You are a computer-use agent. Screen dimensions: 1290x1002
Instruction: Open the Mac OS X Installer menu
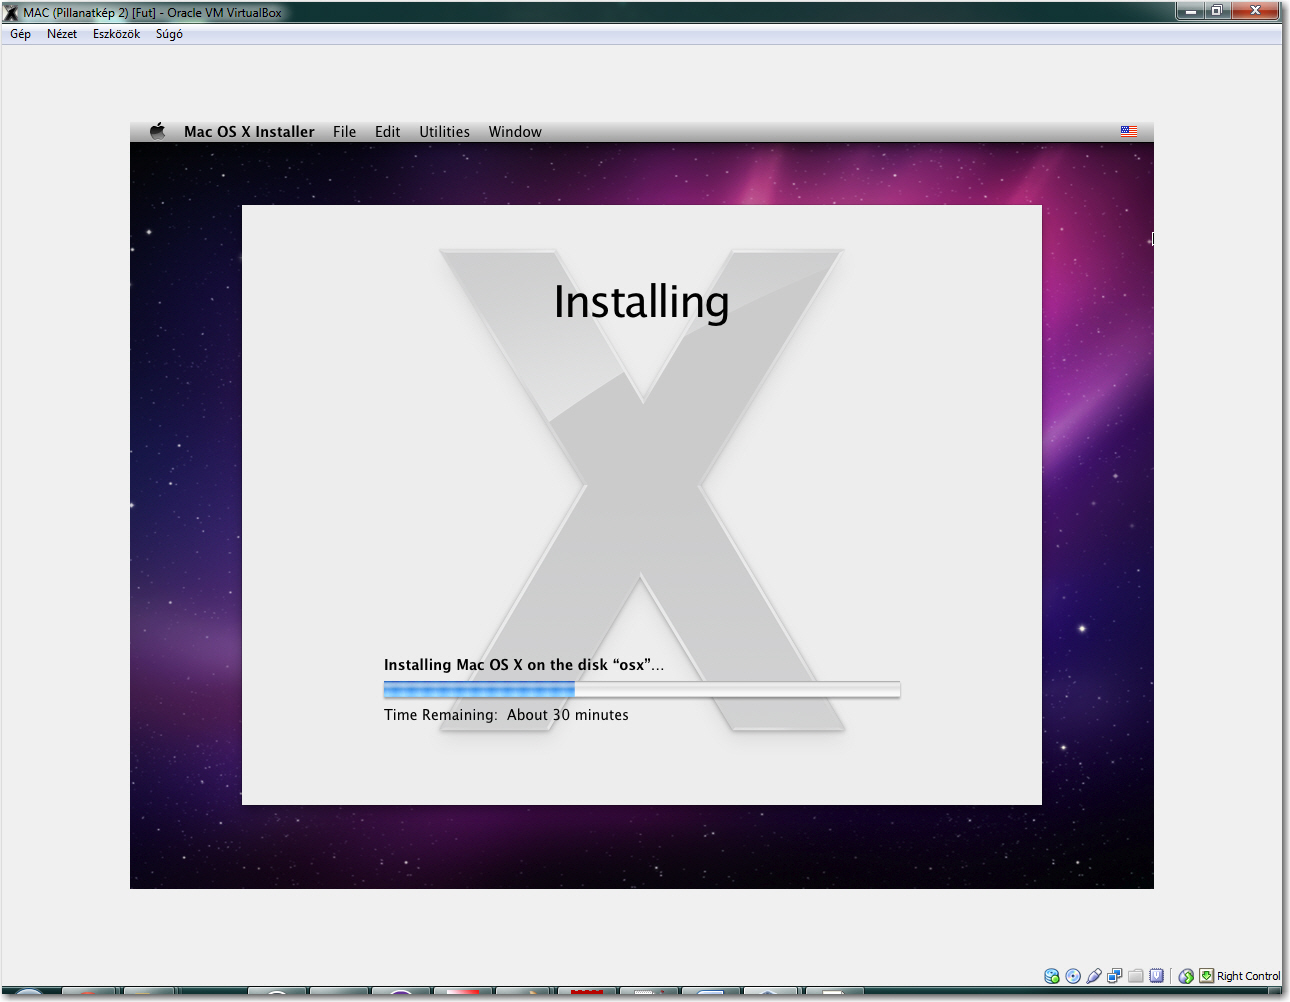pos(249,132)
